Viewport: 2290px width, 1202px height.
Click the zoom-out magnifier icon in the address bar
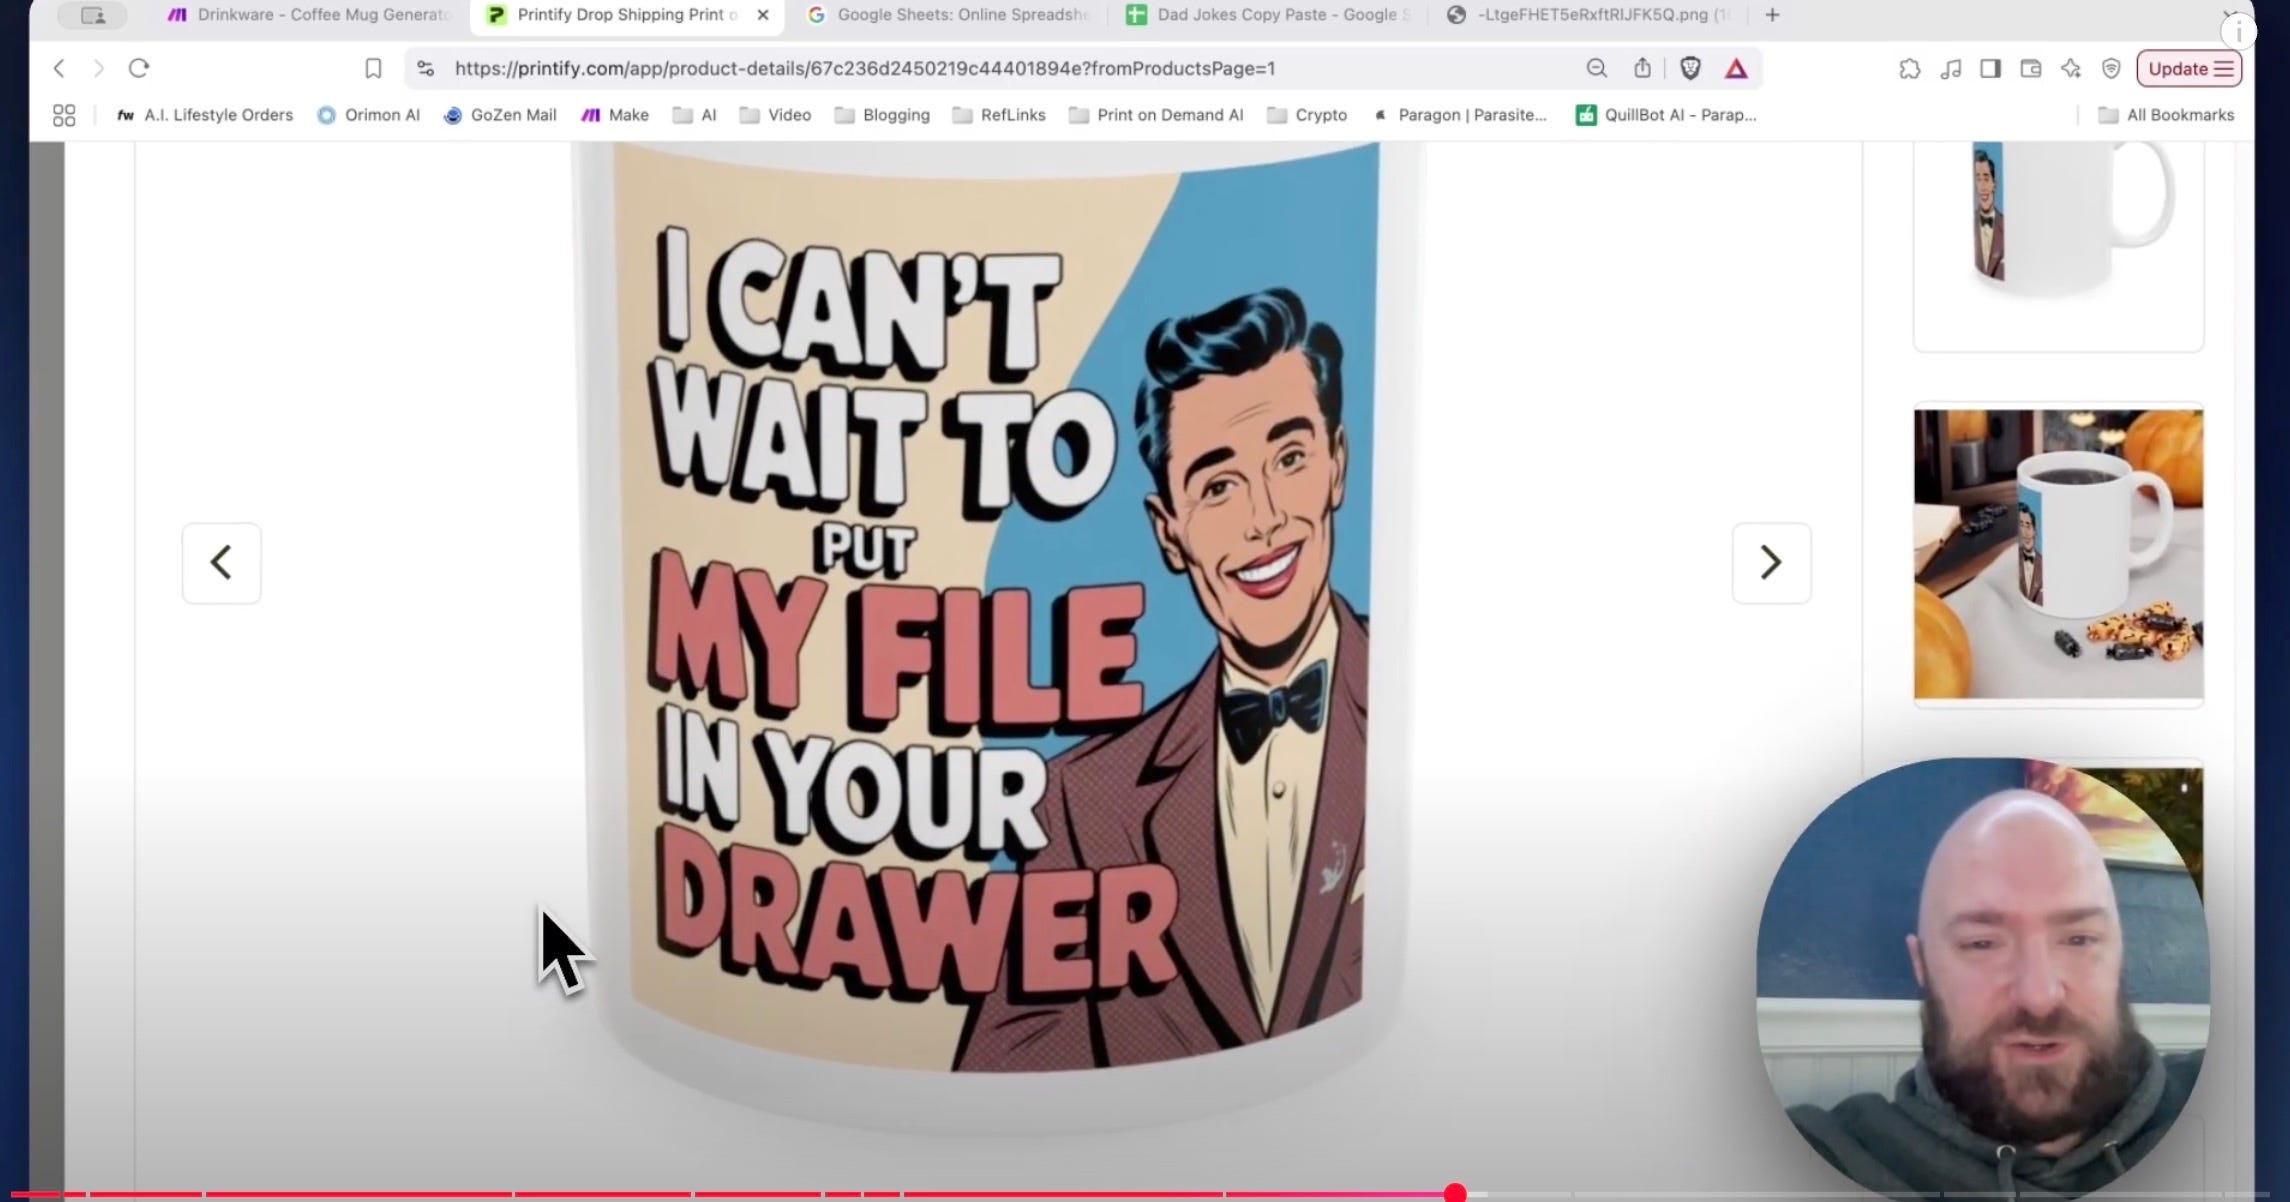pos(1596,68)
